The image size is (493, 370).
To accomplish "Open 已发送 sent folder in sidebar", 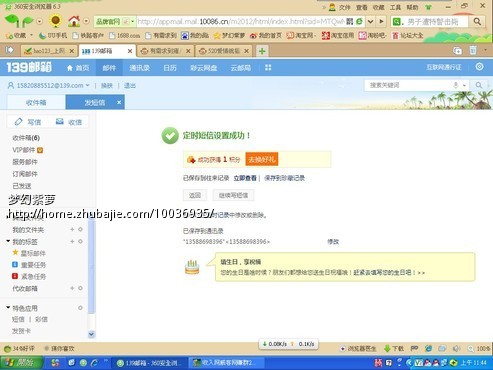I will point(22,186).
